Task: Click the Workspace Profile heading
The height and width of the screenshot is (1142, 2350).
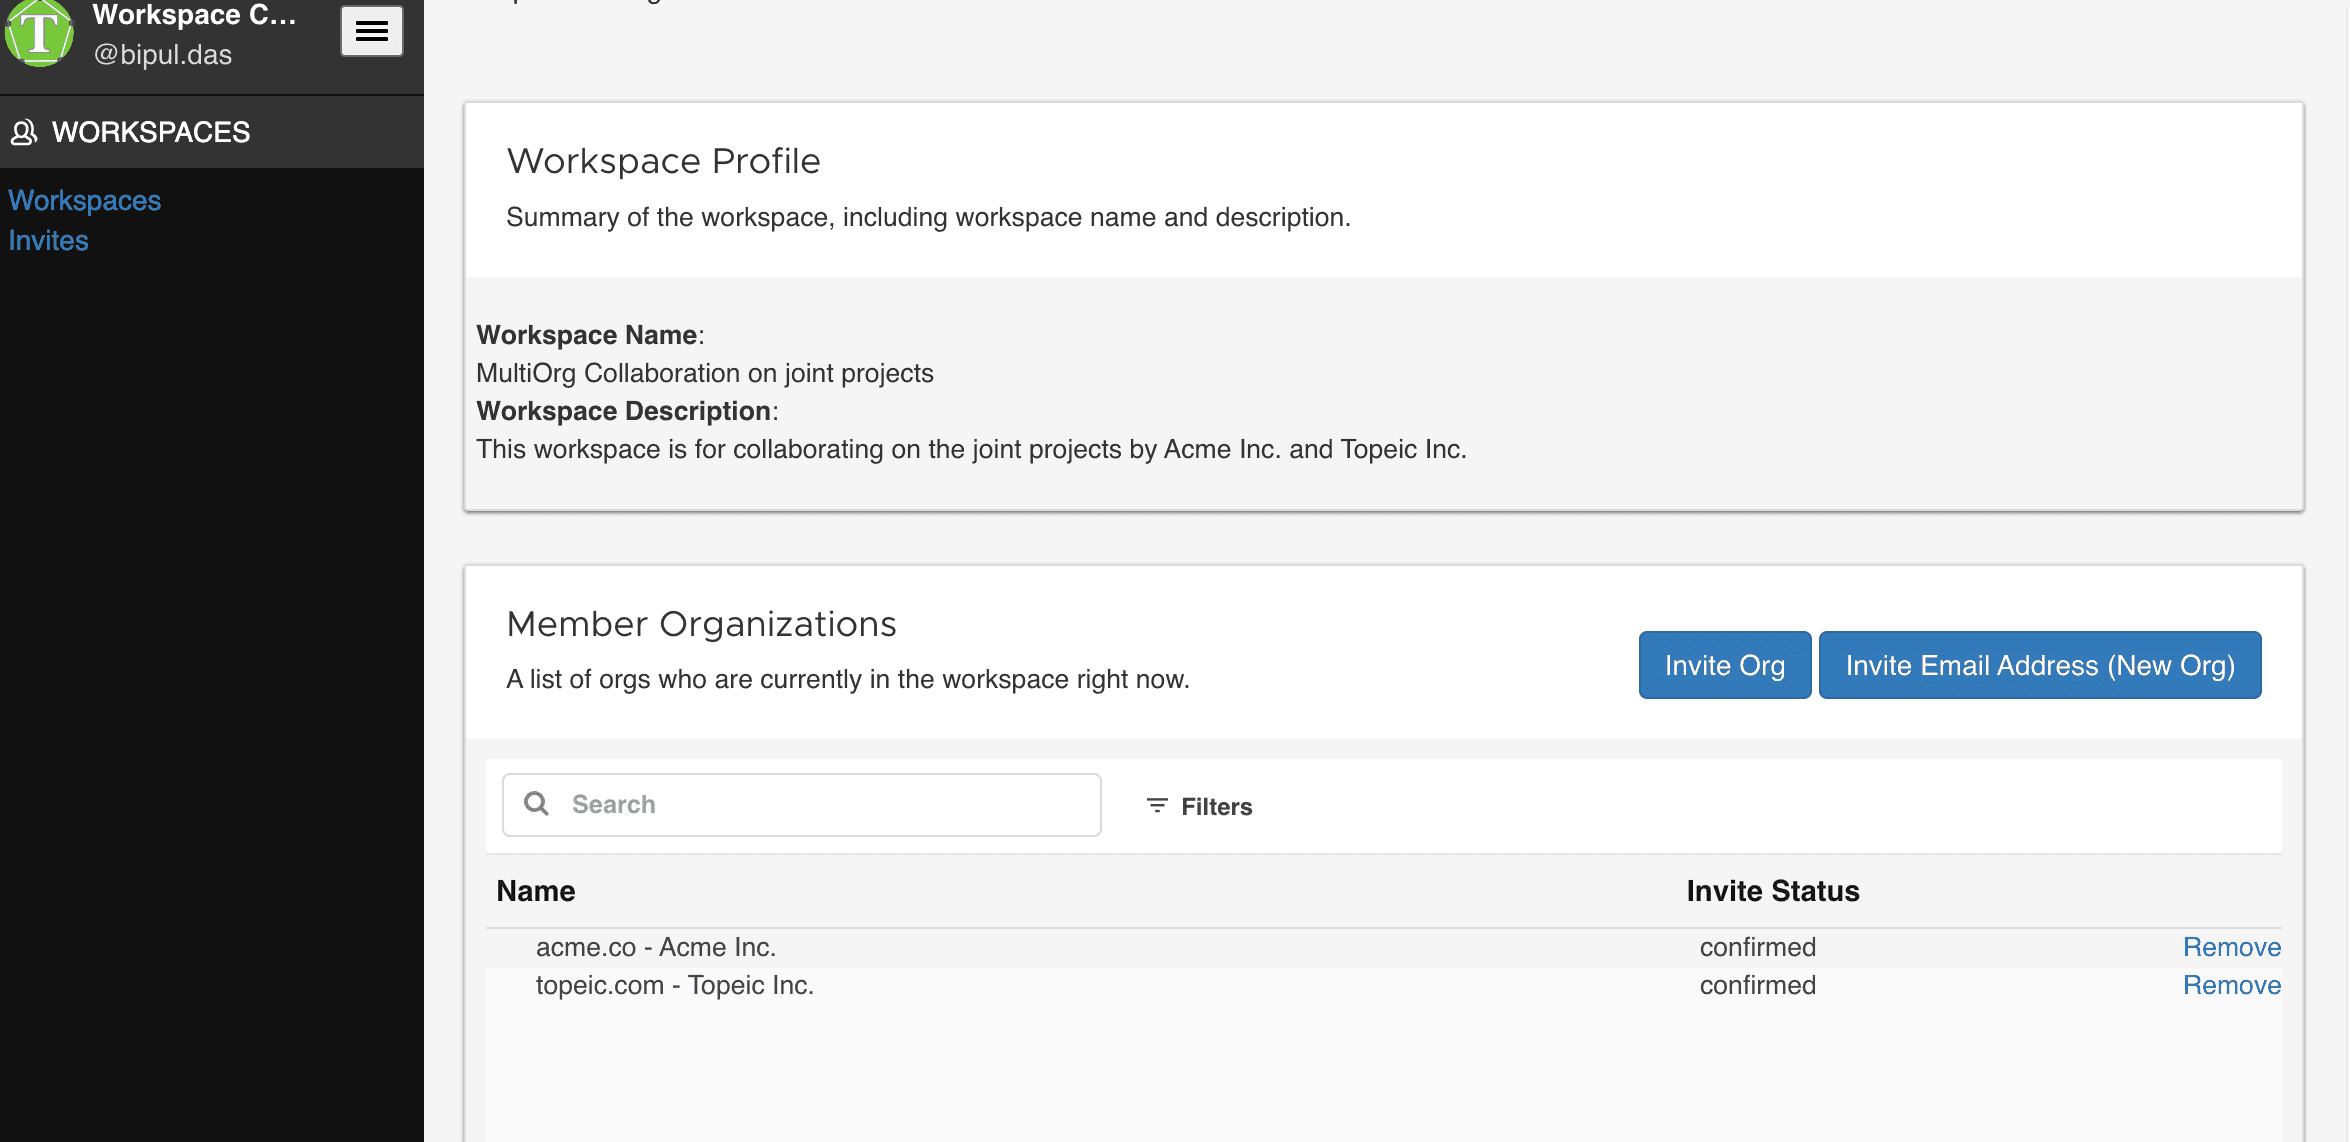Action: (664, 161)
